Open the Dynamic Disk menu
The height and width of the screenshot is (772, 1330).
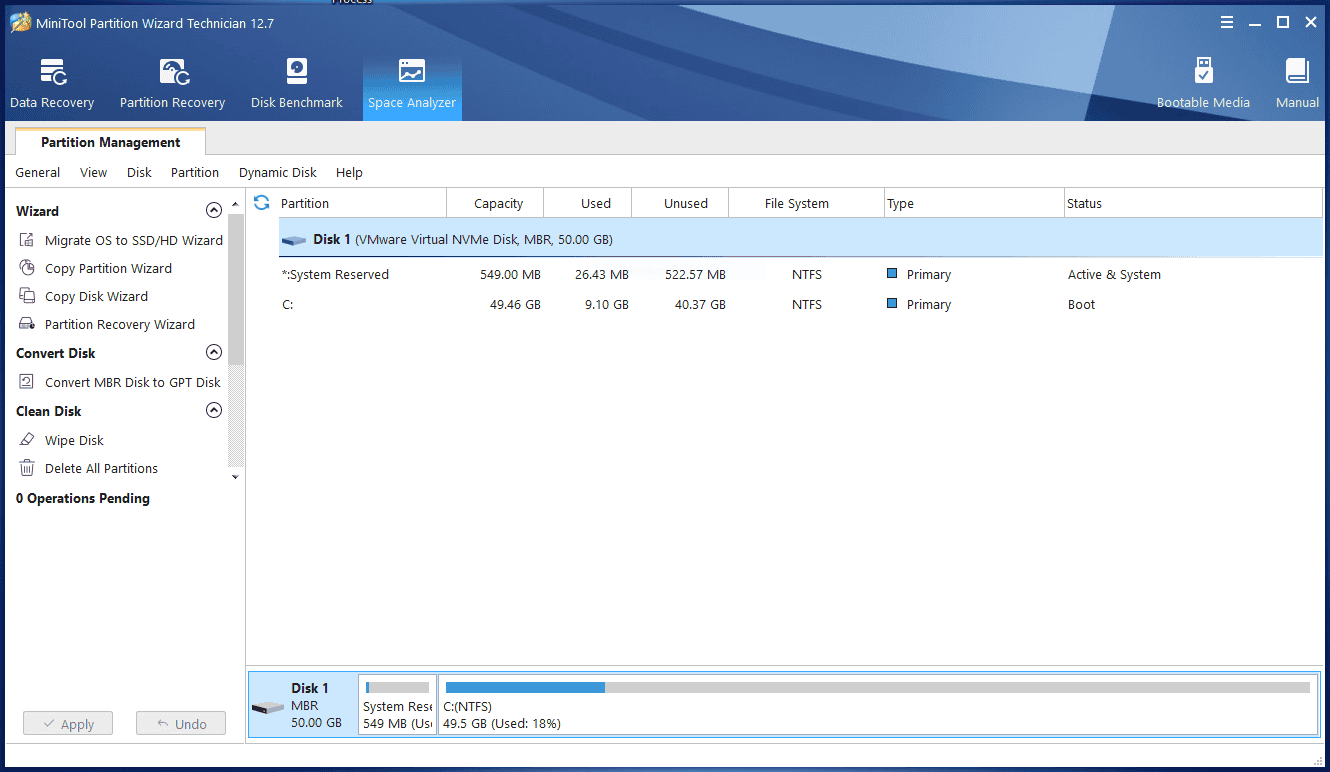[277, 173]
